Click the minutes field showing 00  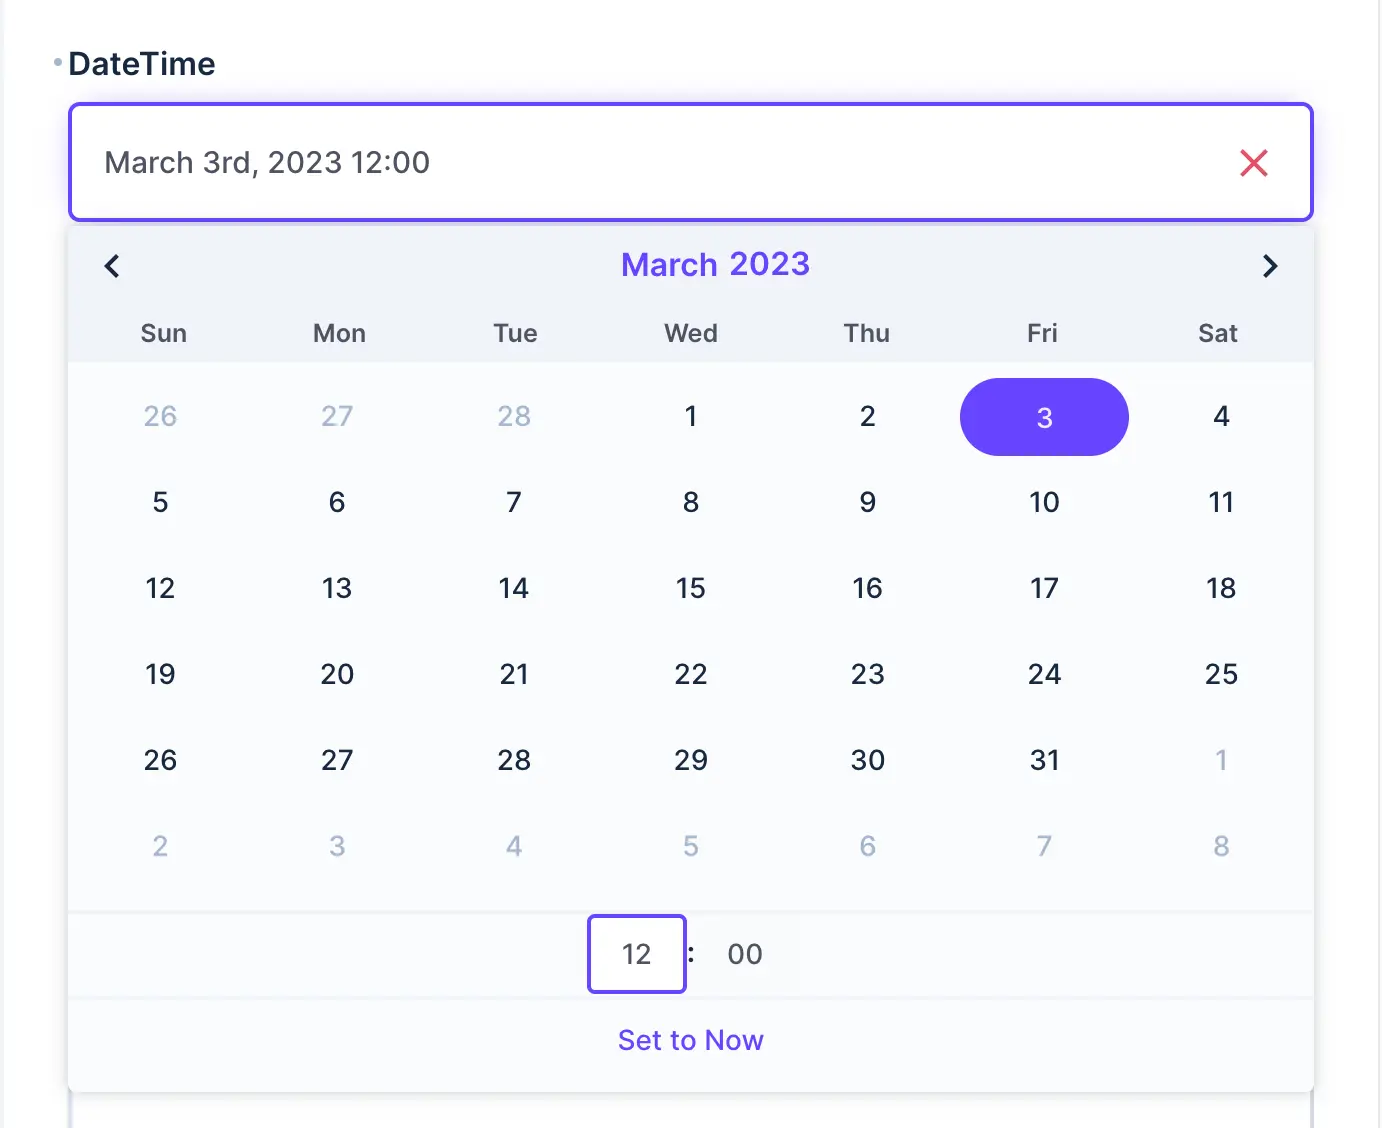(x=743, y=954)
